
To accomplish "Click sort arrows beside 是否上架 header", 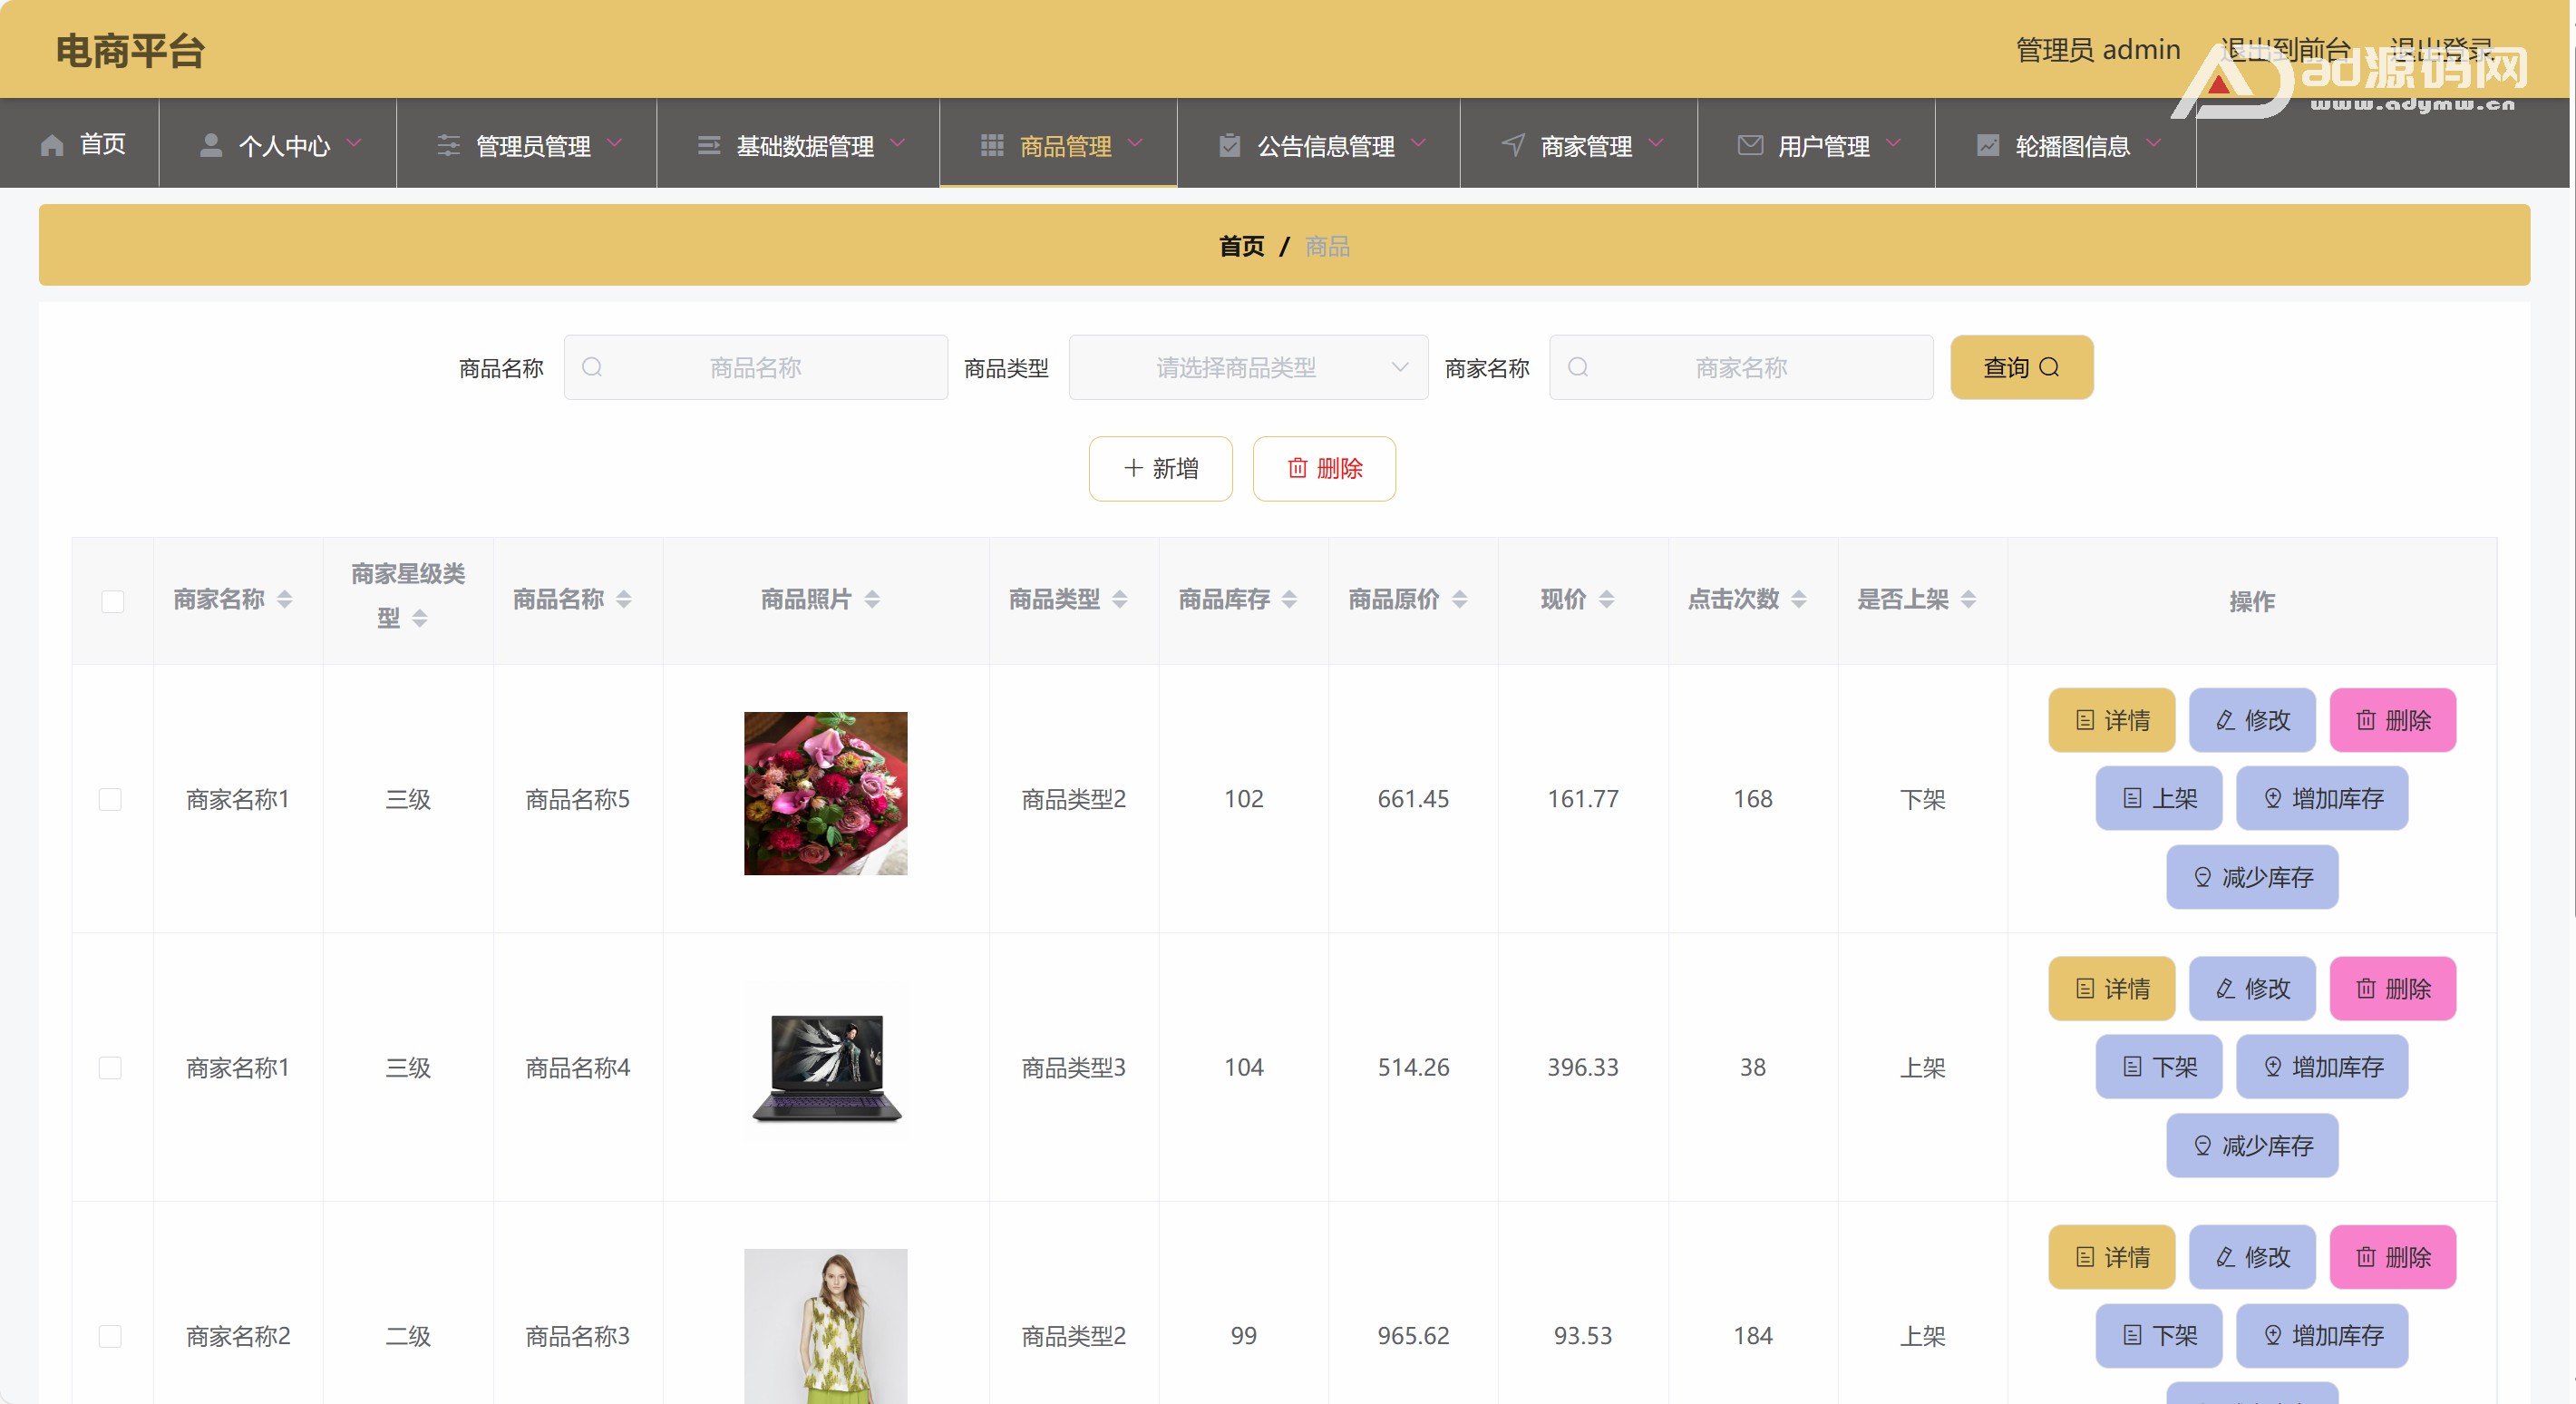I will [1968, 599].
